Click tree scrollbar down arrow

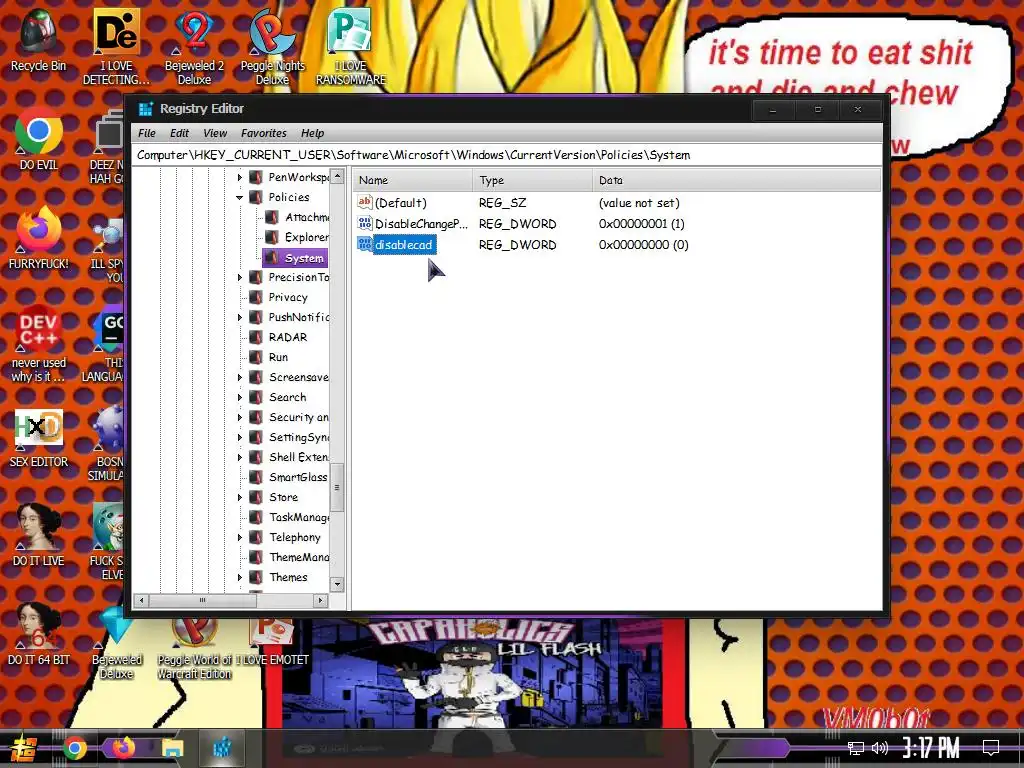coord(337,584)
